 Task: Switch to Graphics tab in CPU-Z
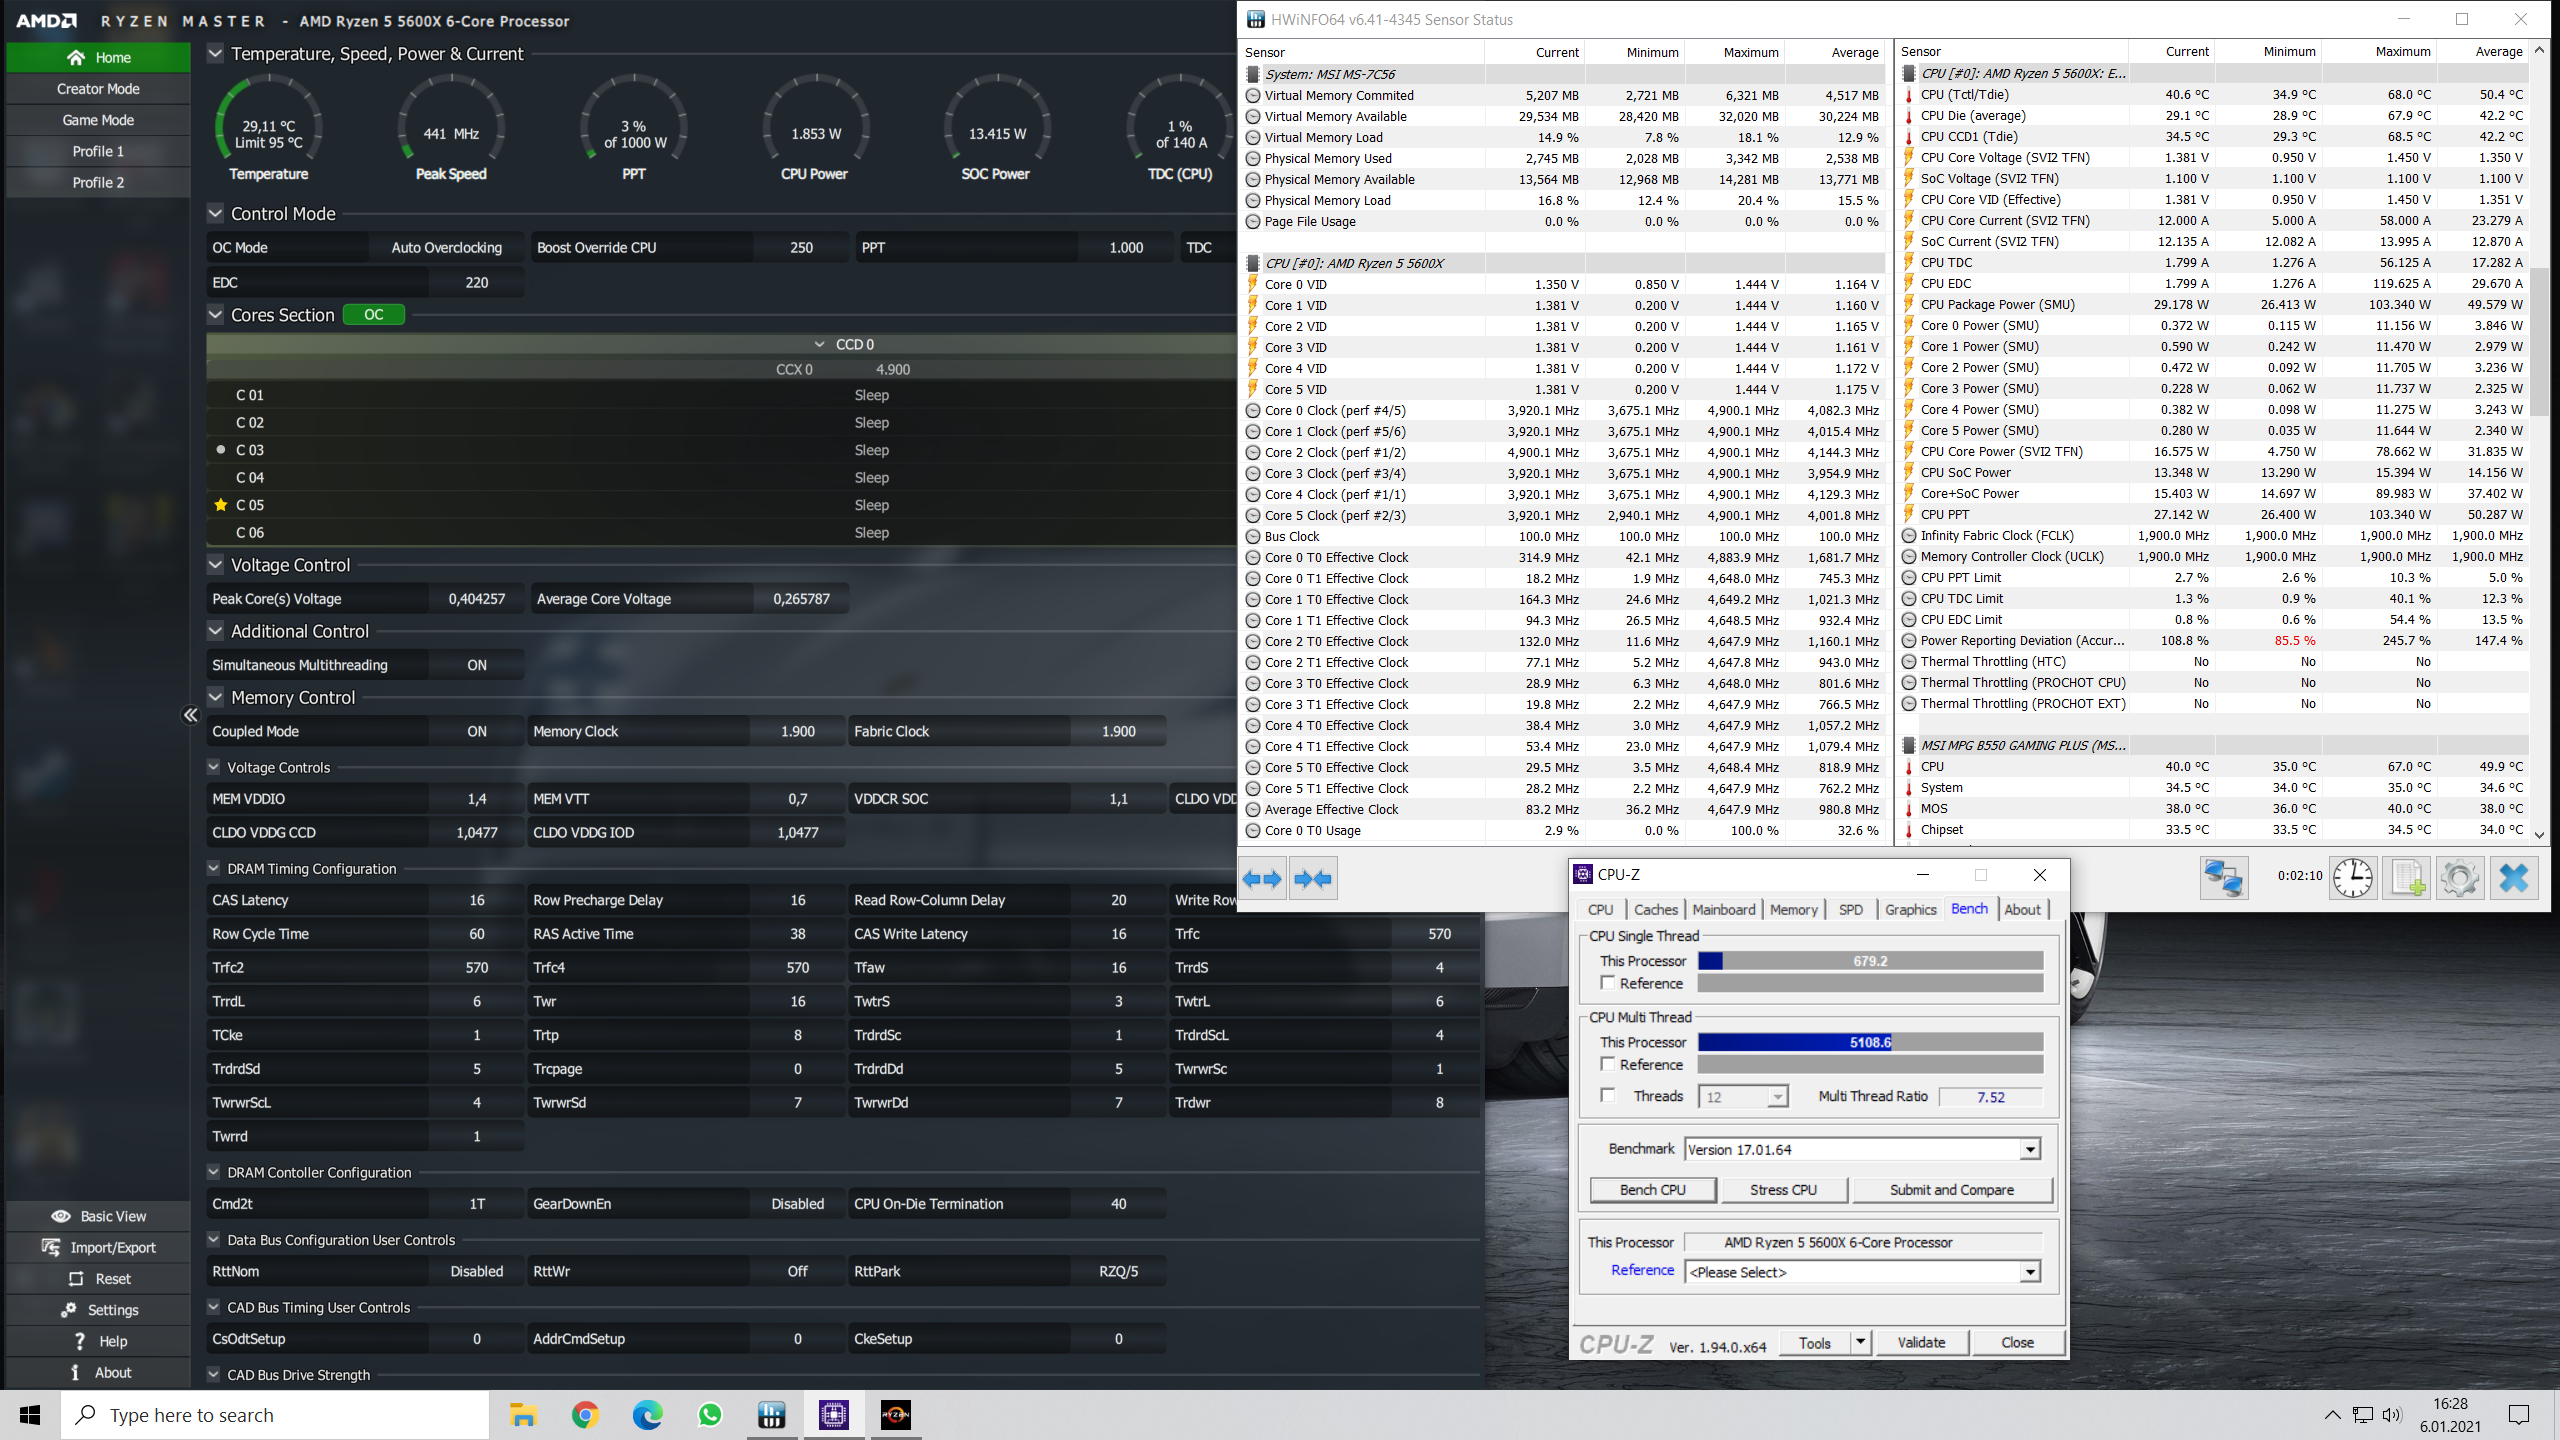coord(1911,910)
